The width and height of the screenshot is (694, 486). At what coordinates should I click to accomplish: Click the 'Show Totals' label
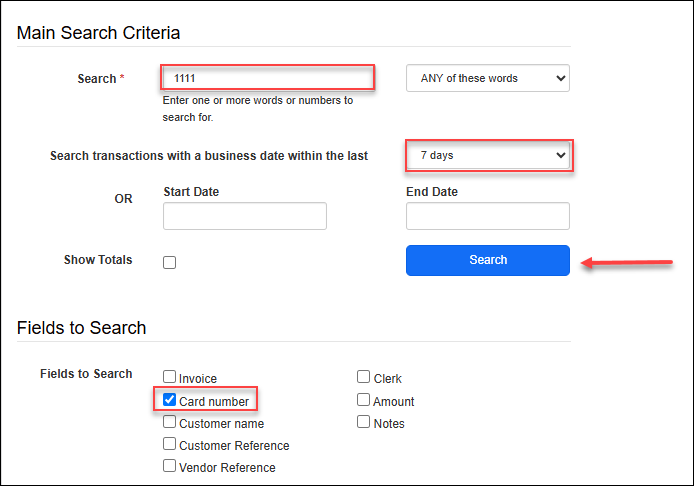click(98, 260)
